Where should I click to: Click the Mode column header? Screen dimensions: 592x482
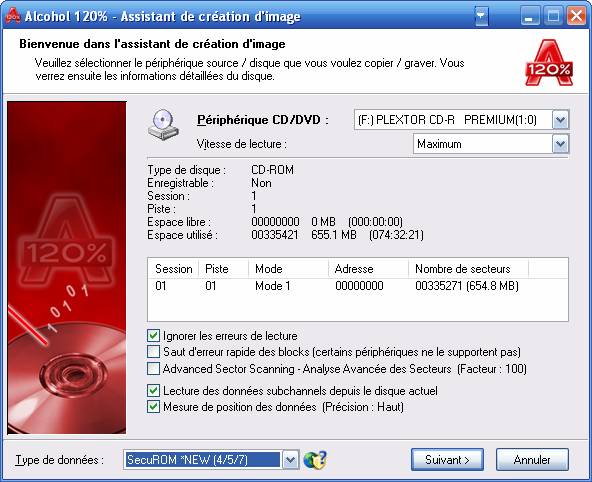288,269
